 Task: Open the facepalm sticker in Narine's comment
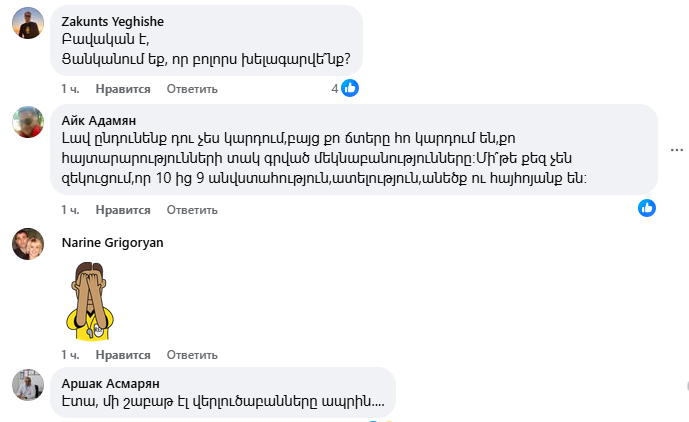pos(89,296)
